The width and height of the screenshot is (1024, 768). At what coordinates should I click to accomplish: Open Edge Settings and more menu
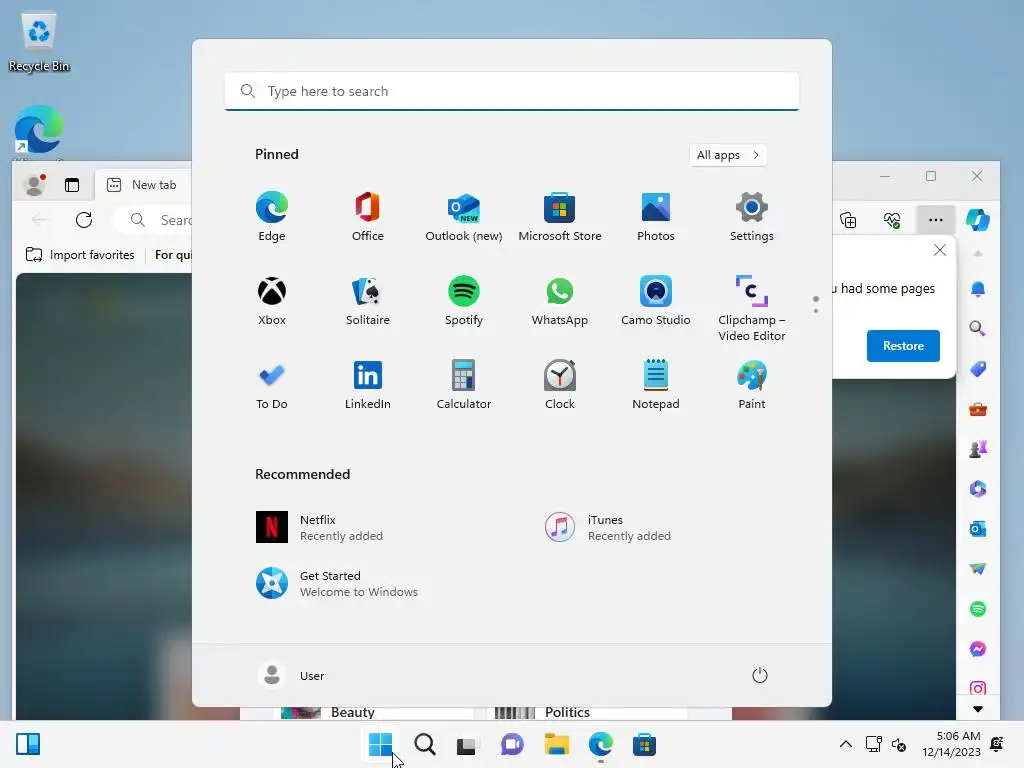pyautogui.click(x=936, y=220)
